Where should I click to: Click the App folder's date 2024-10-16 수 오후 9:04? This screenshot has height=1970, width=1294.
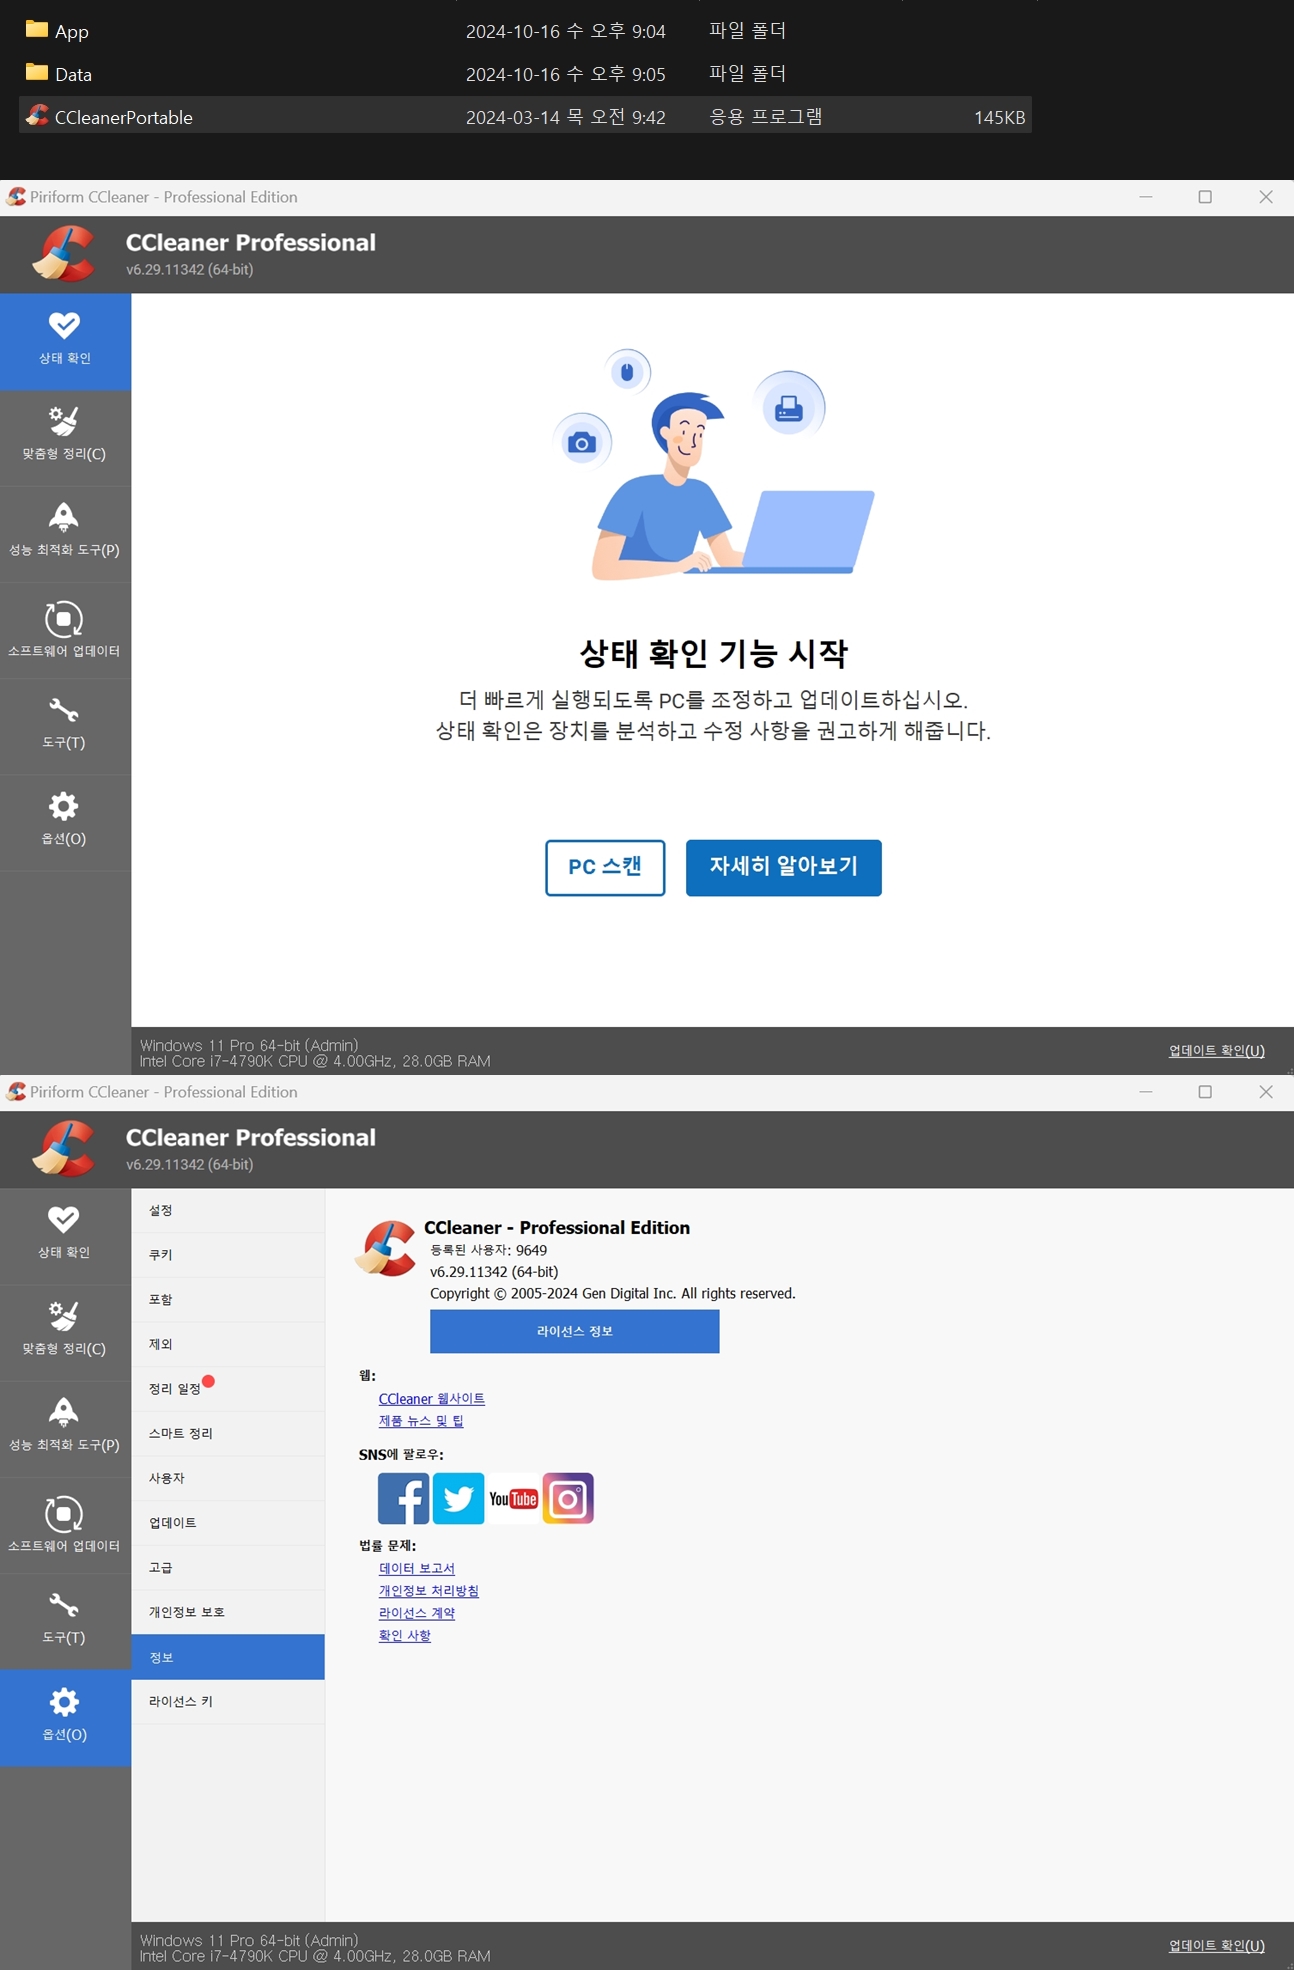tap(565, 31)
